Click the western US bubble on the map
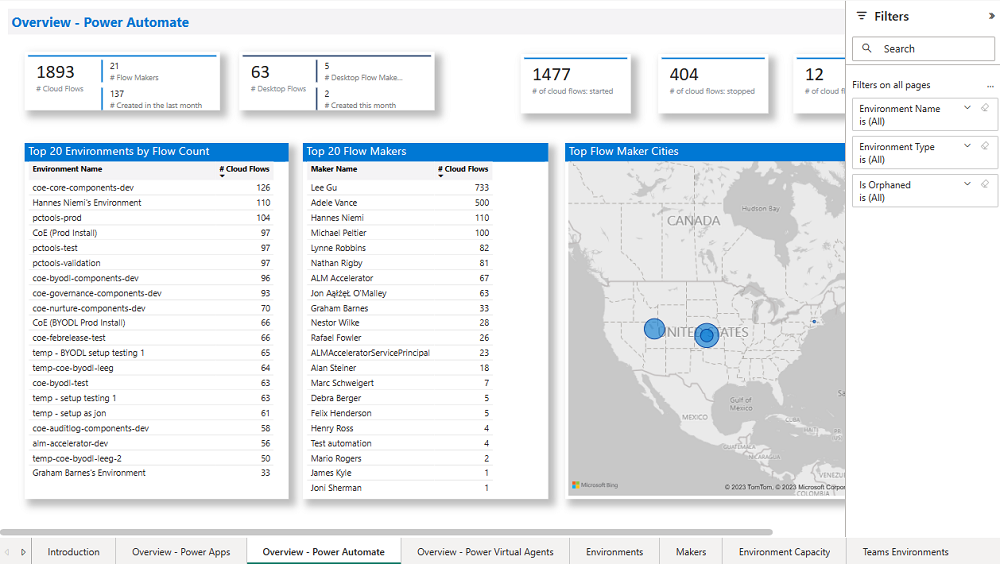This screenshot has height=564, width=1000. click(x=654, y=329)
